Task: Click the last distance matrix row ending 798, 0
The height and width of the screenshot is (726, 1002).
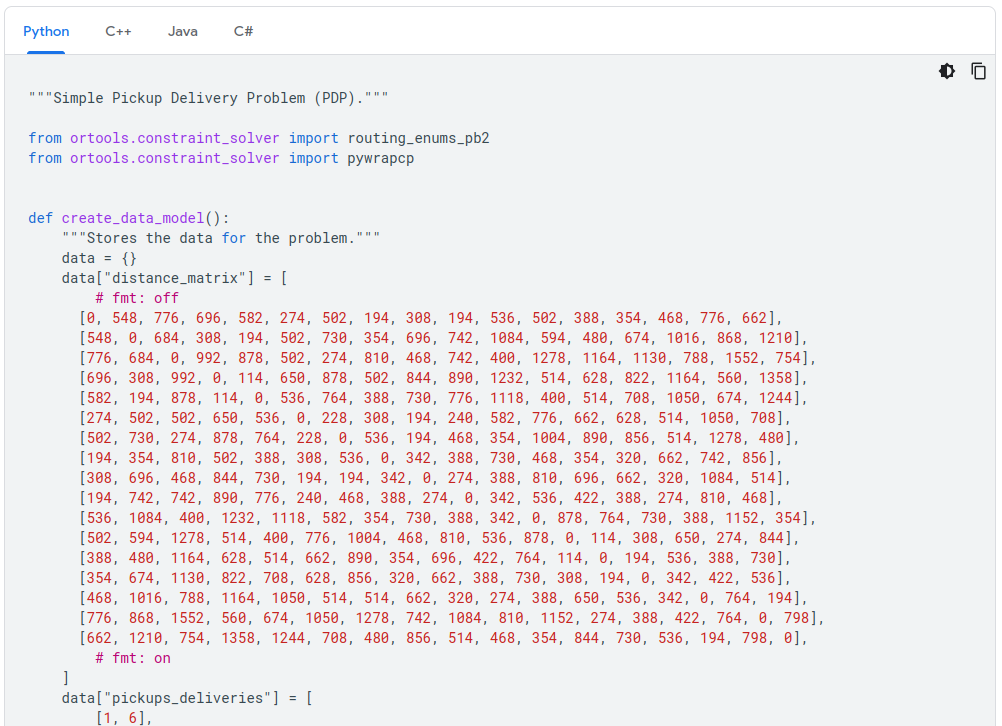Action: pos(400,637)
